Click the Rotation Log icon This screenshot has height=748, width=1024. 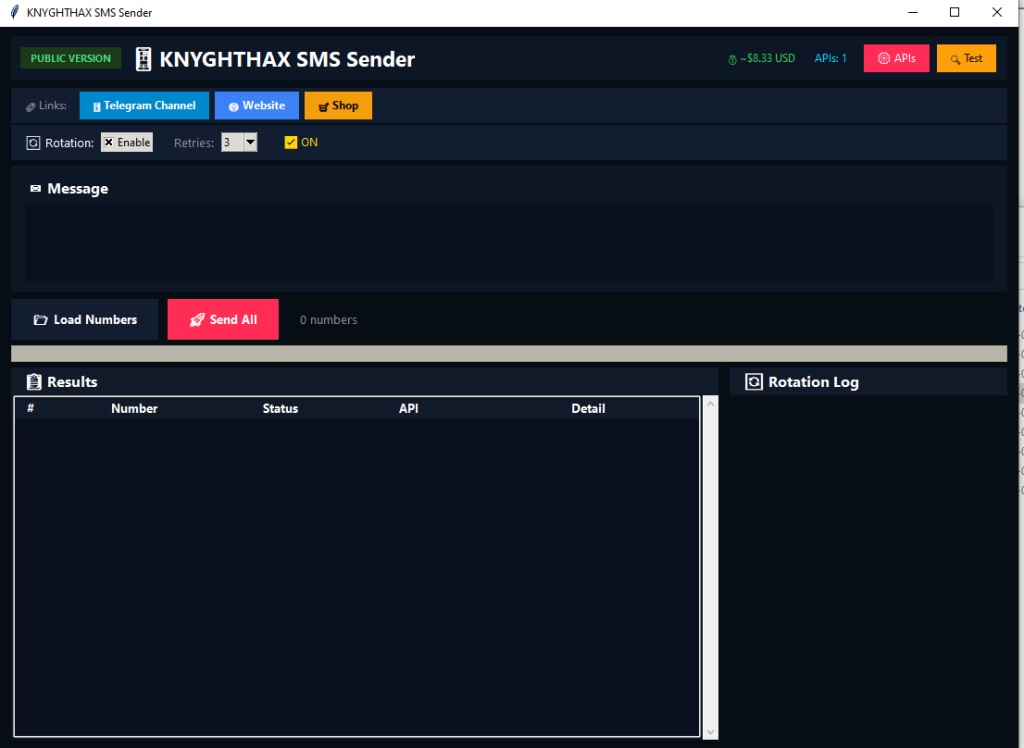click(x=754, y=382)
